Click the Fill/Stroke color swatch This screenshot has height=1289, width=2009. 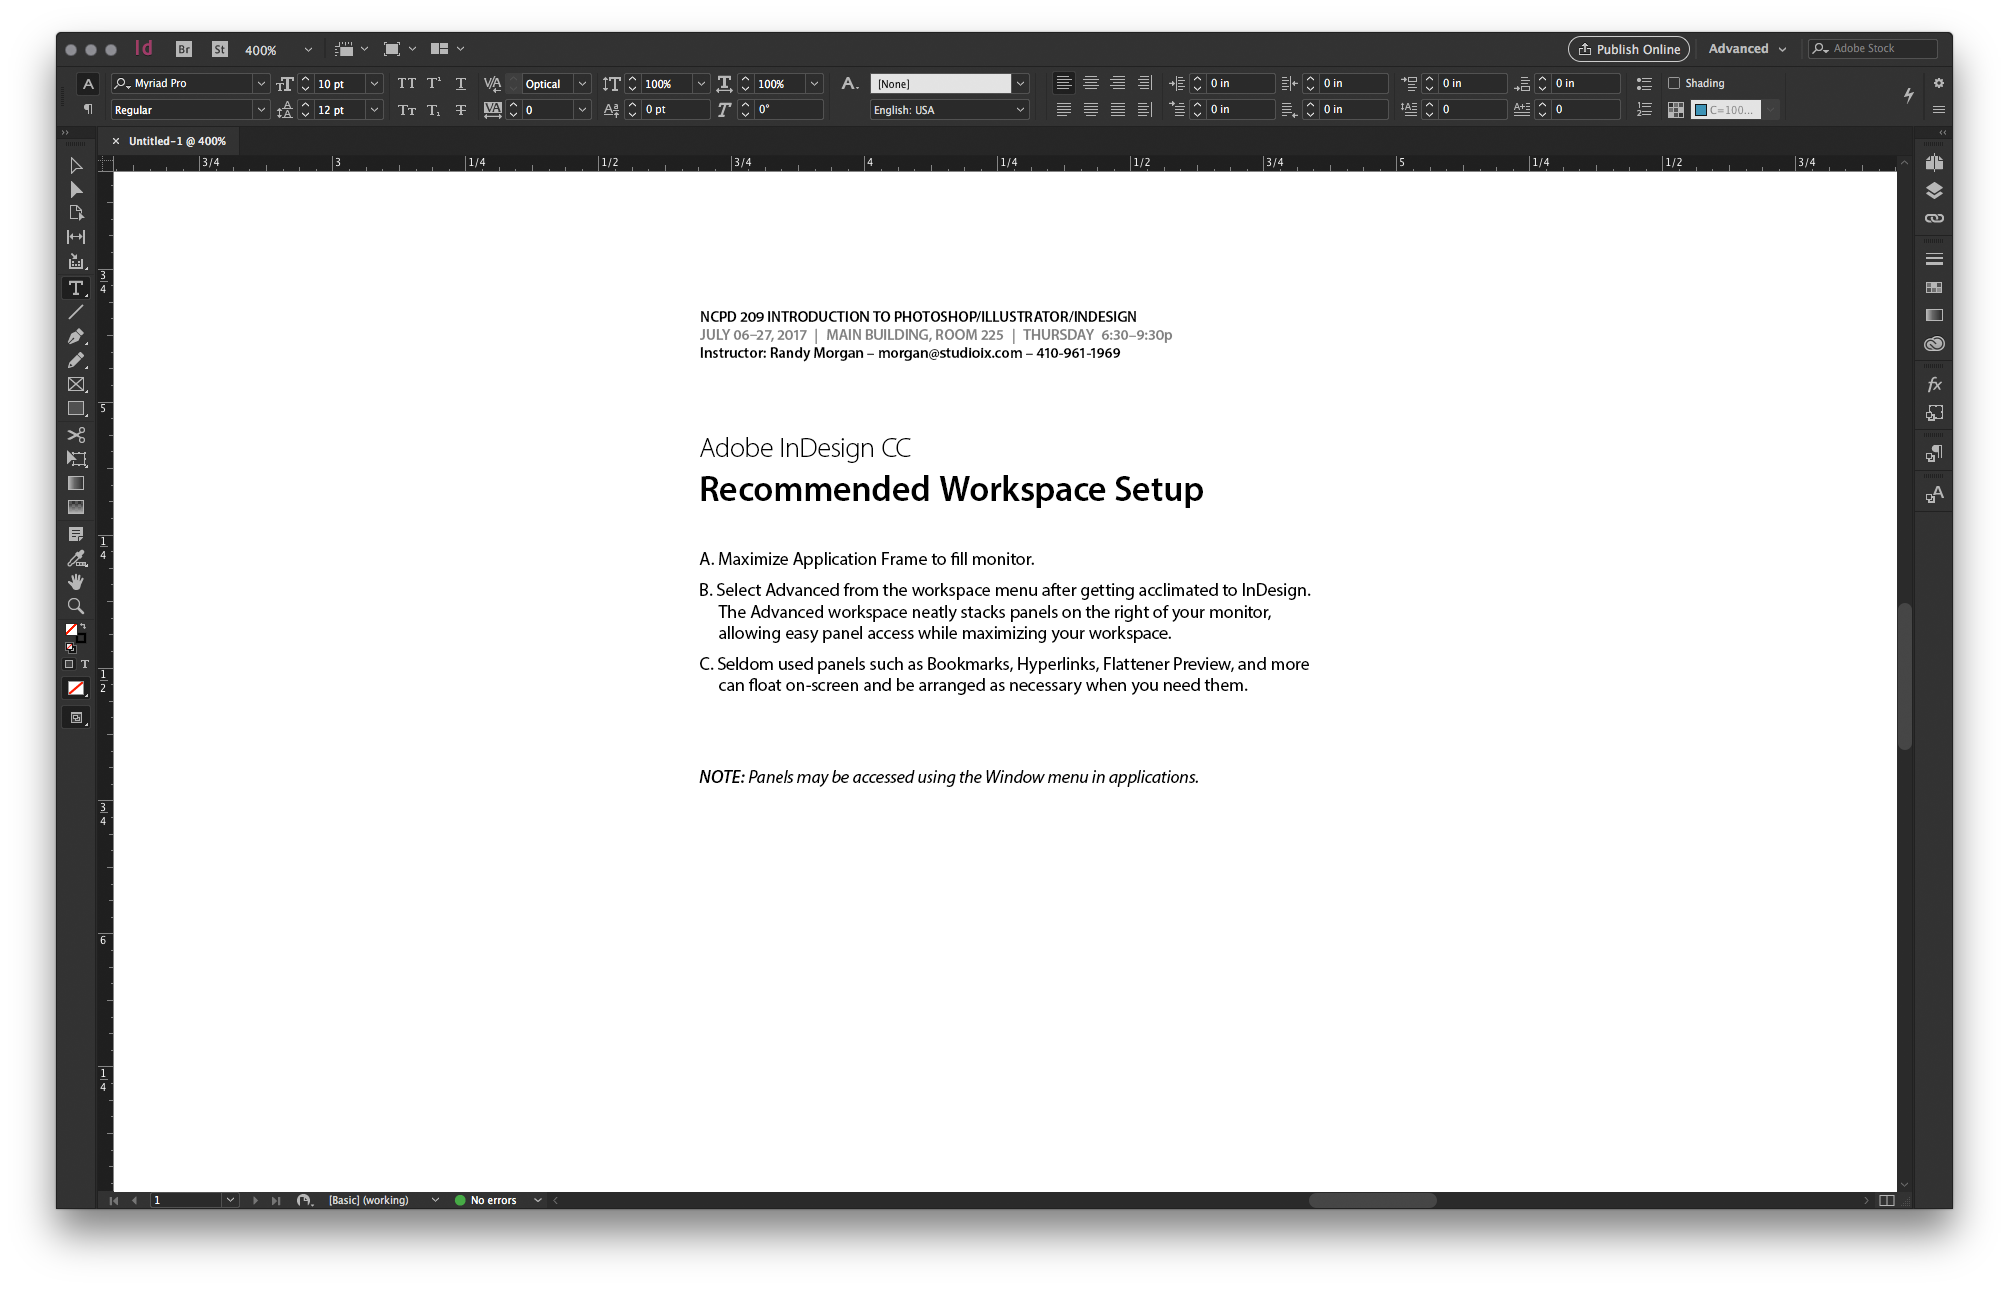pos(76,632)
